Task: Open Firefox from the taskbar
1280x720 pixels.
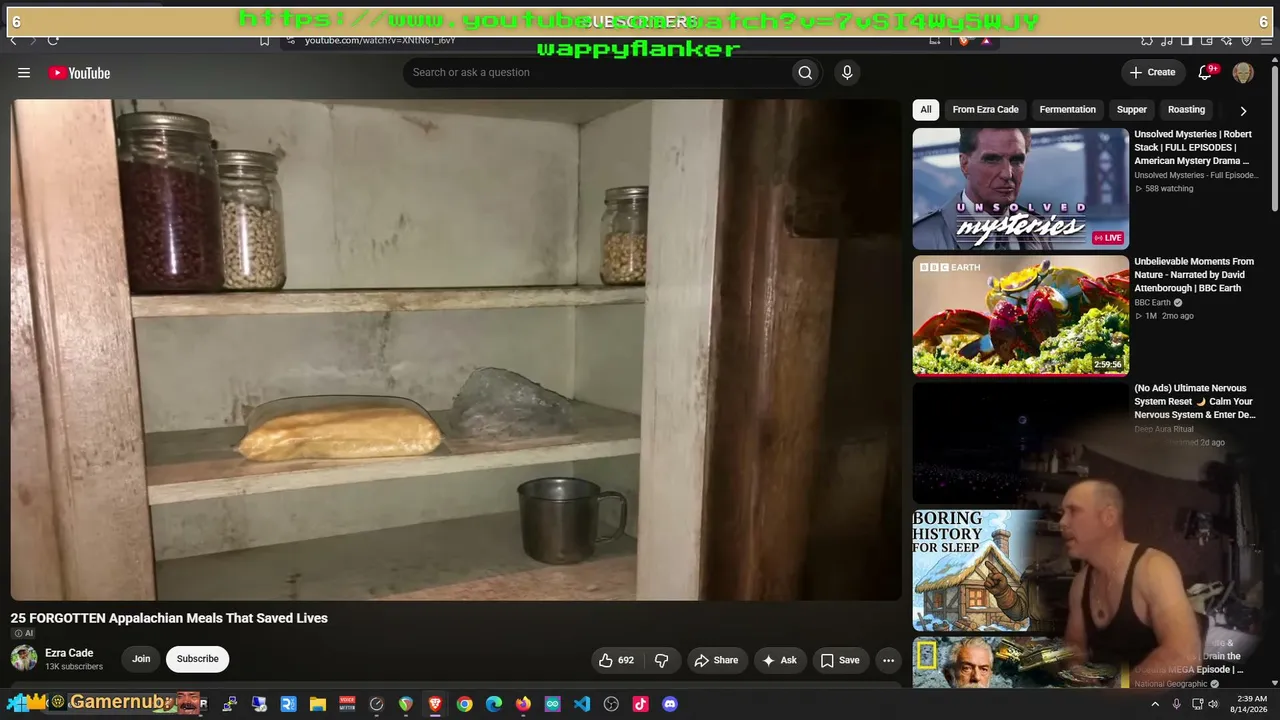Action: point(523,704)
